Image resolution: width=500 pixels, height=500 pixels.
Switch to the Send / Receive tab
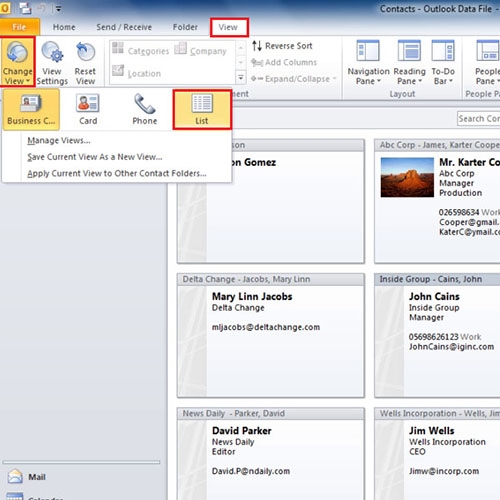pyautogui.click(x=124, y=27)
